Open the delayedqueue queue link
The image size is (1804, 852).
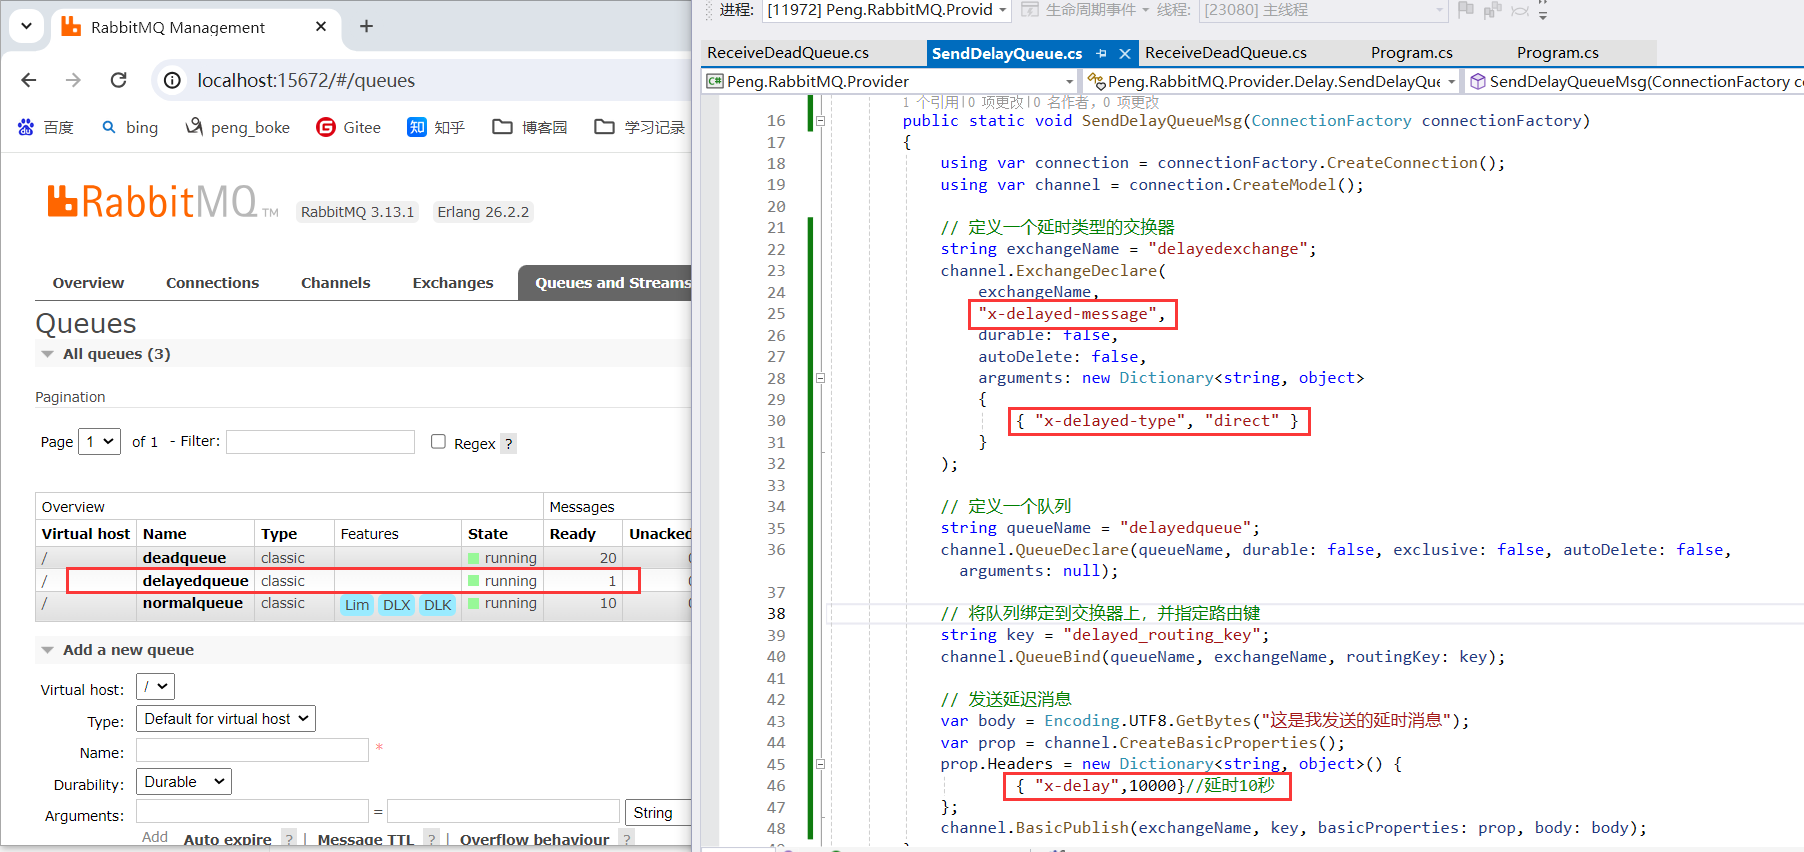click(195, 581)
